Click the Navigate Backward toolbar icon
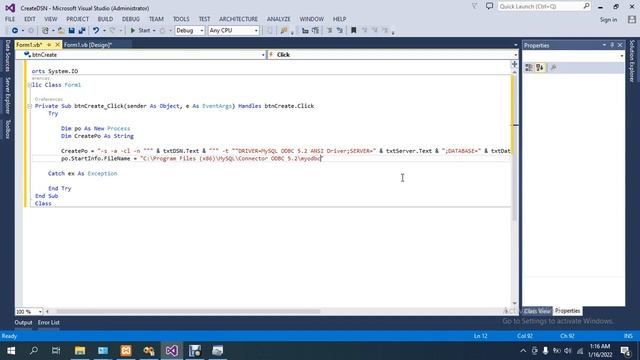This screenshot has height=360, width=640. (15, 31)
